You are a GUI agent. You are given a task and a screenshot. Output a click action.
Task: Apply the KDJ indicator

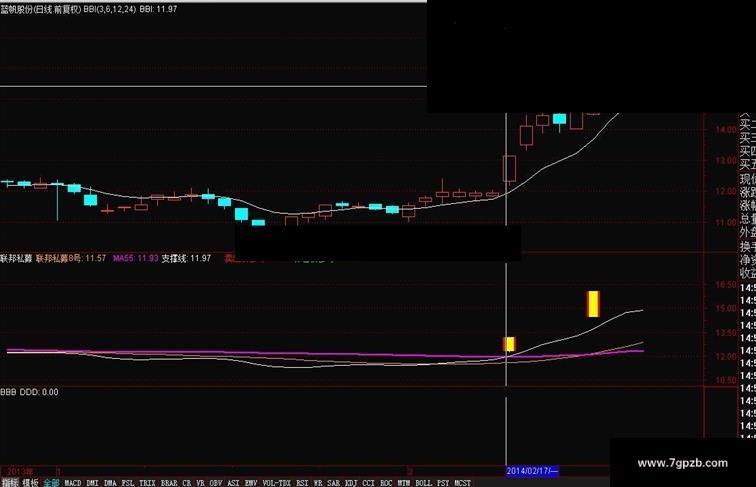point(351,483)
